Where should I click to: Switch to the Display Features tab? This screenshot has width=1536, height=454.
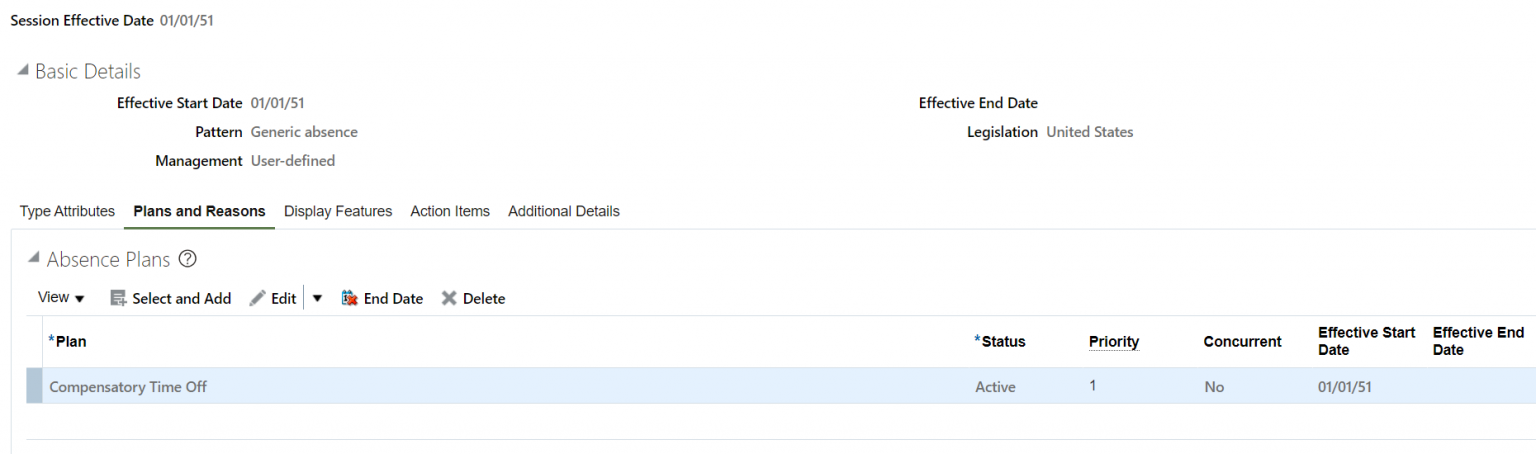coord(338,211)
